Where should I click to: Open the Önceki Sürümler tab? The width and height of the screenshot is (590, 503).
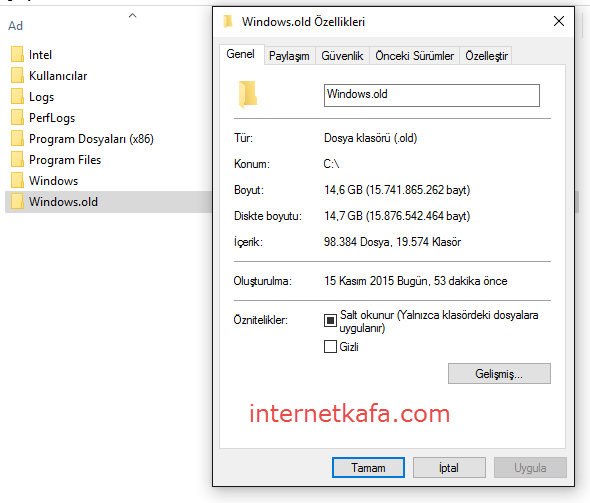click(x=414, y=56)
